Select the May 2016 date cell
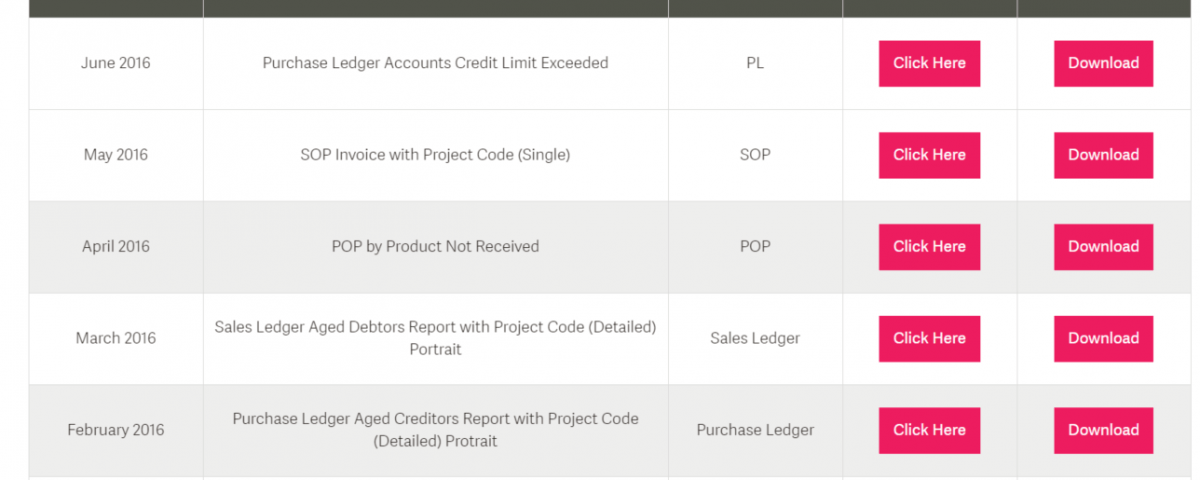This screenshot has width=1200, height=480. pyautogui.click(x=116, y=155)
